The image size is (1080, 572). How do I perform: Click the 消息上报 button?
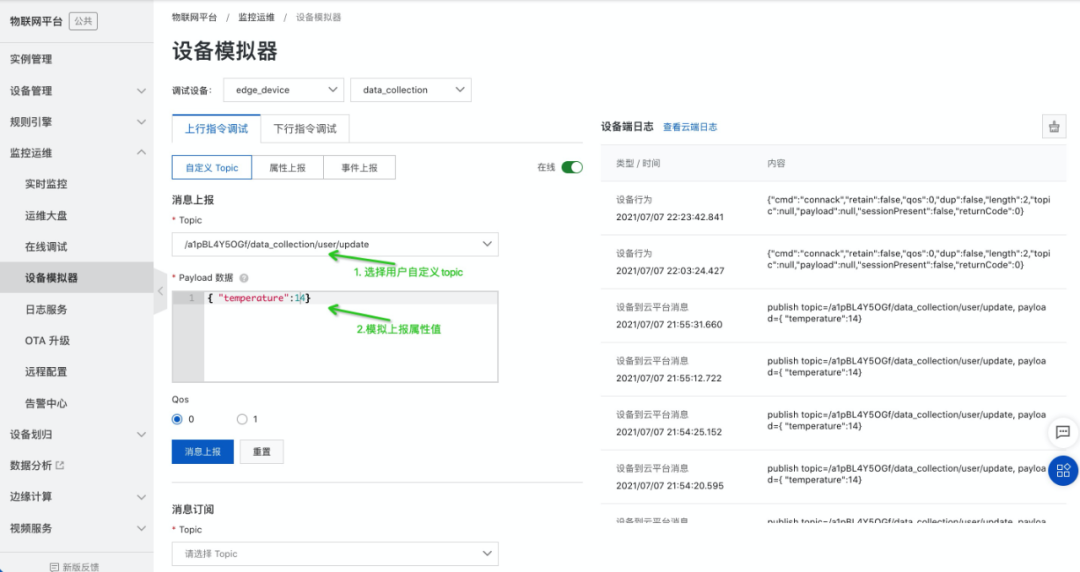tap(202, 452)
